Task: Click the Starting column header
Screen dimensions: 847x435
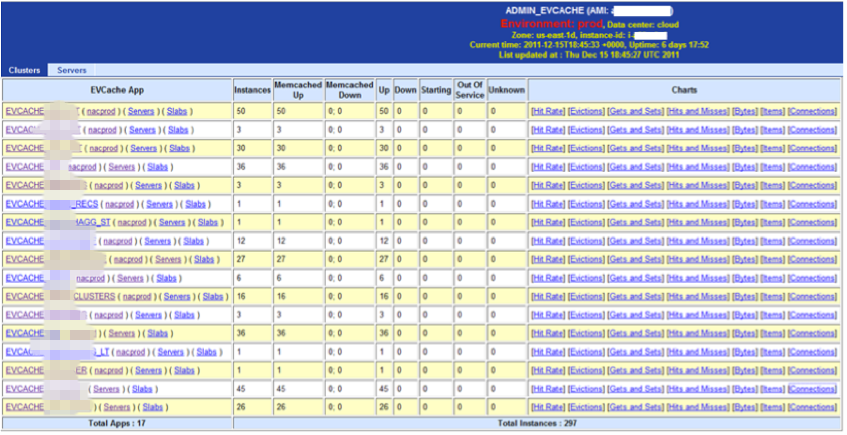Action: click(436, 90)
